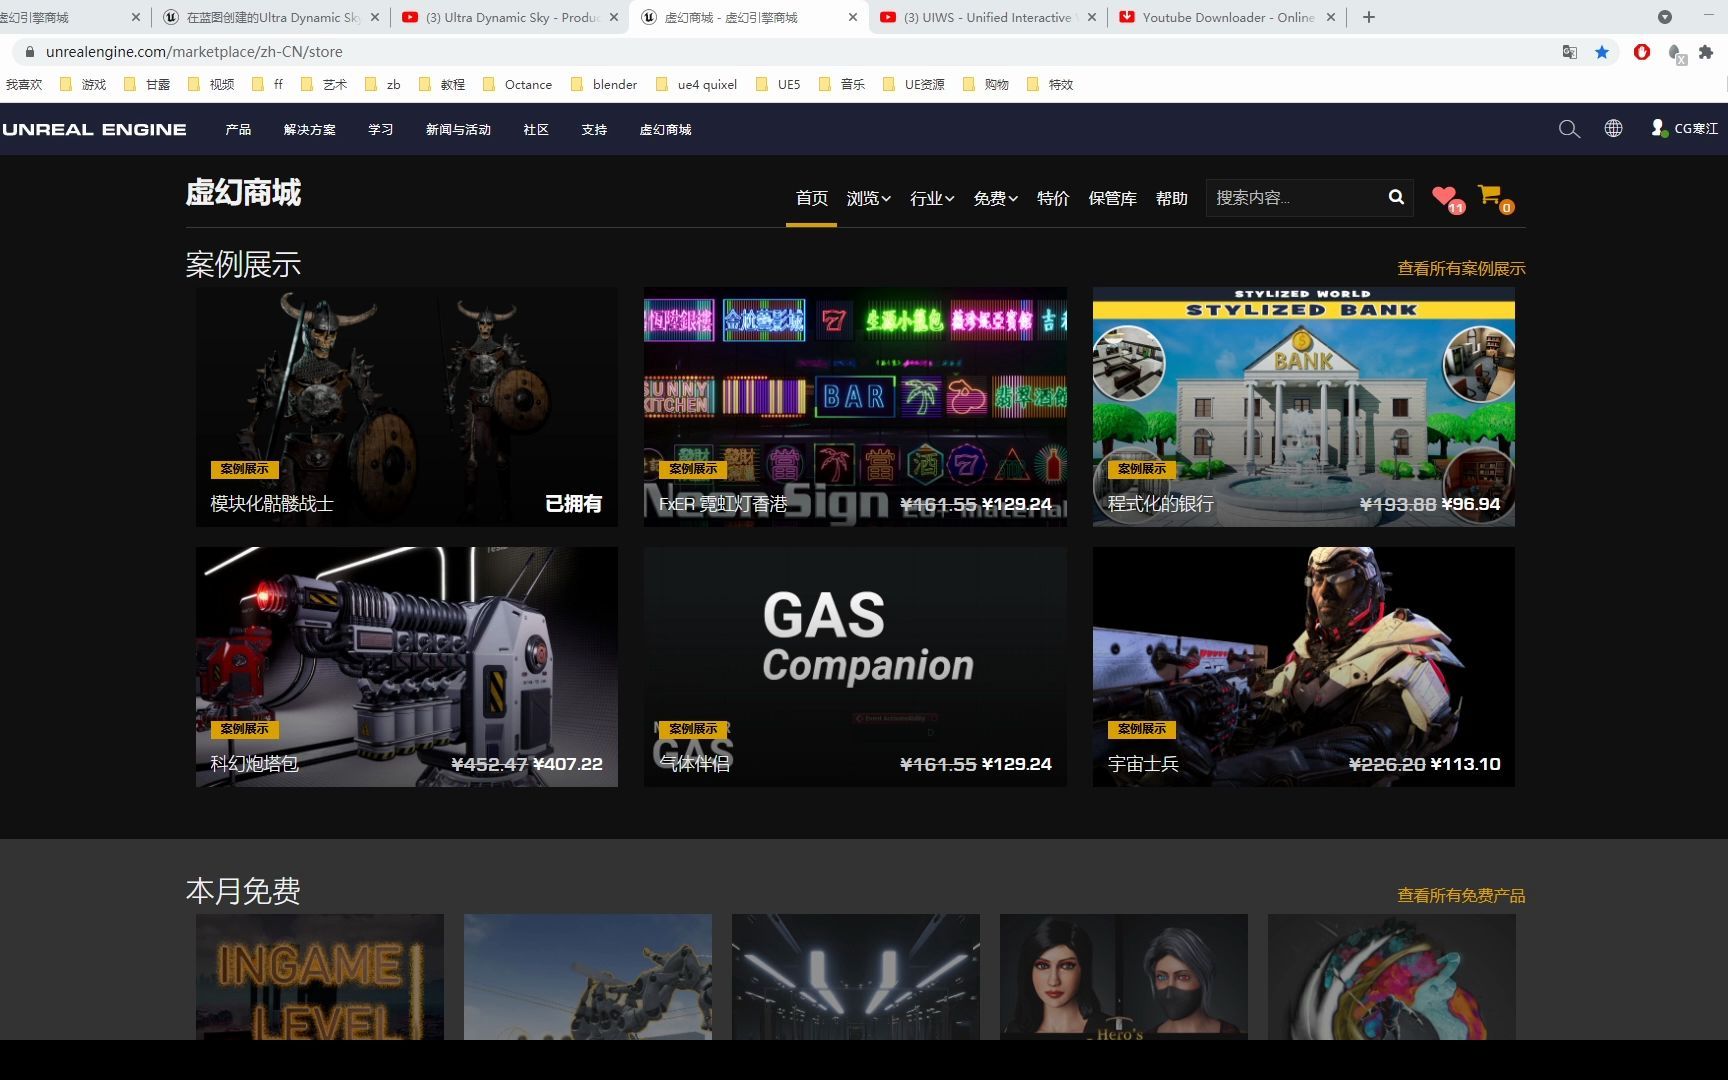
Task: Open the 产品 top menu
Action: click(x=238, y=129)
